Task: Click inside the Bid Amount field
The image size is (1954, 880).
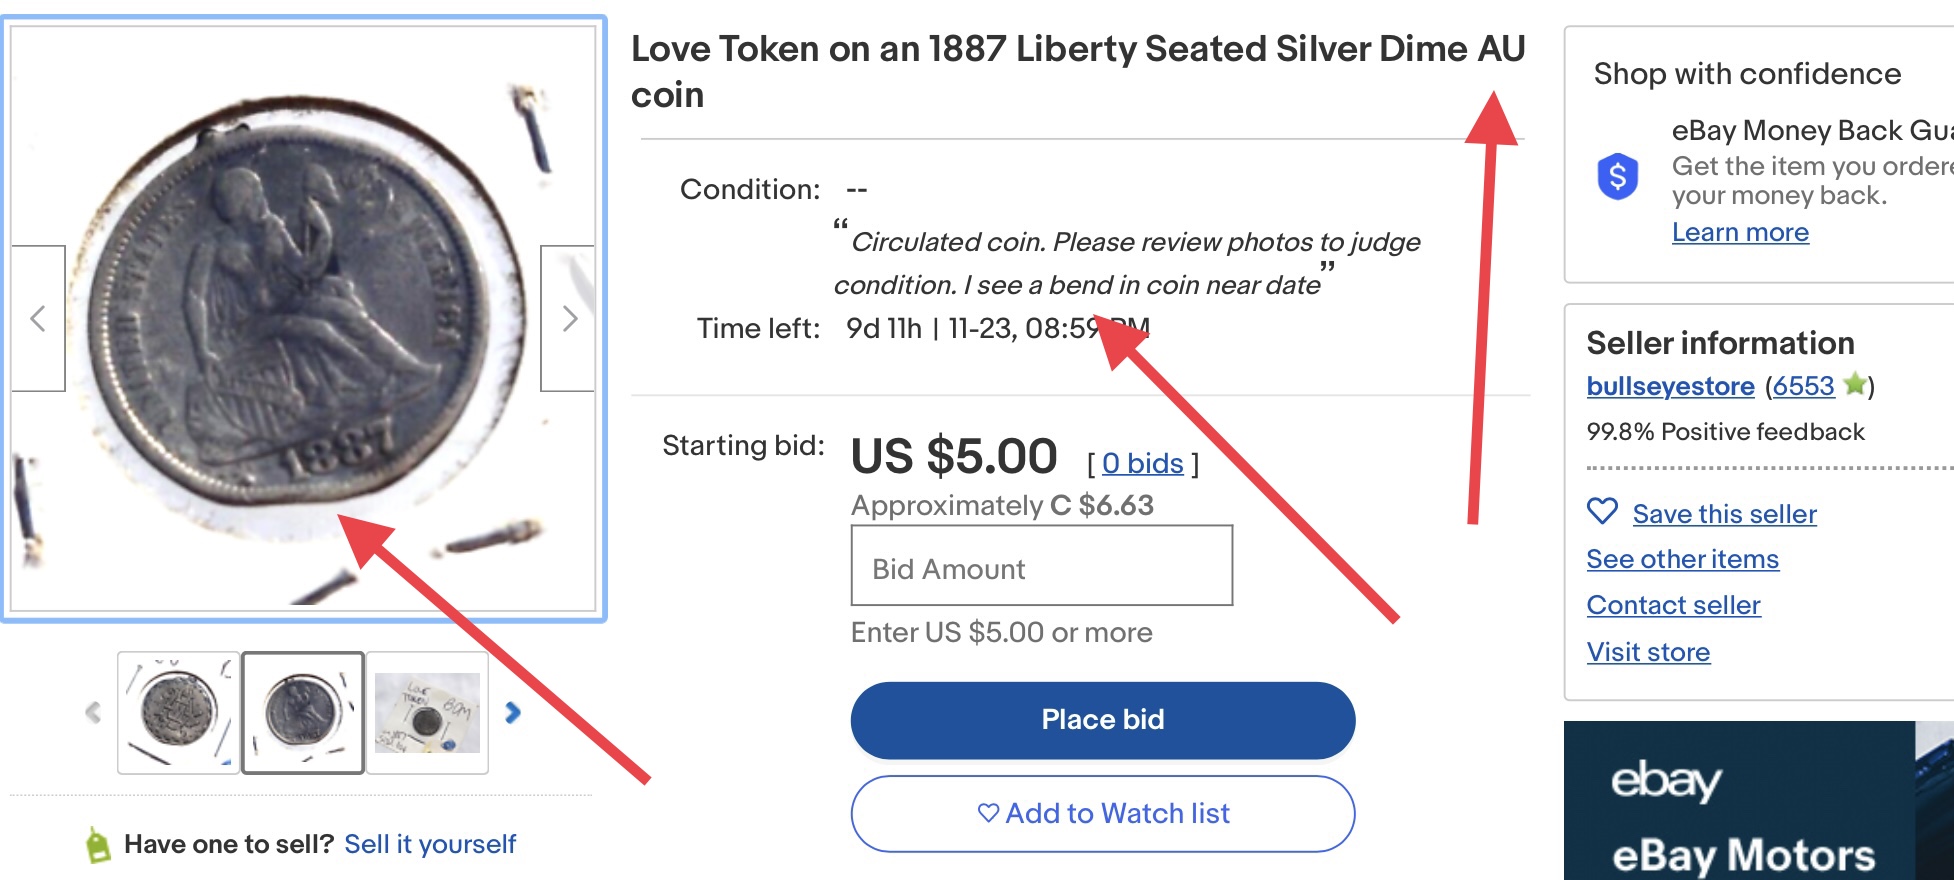Action: click(1041, 565)
